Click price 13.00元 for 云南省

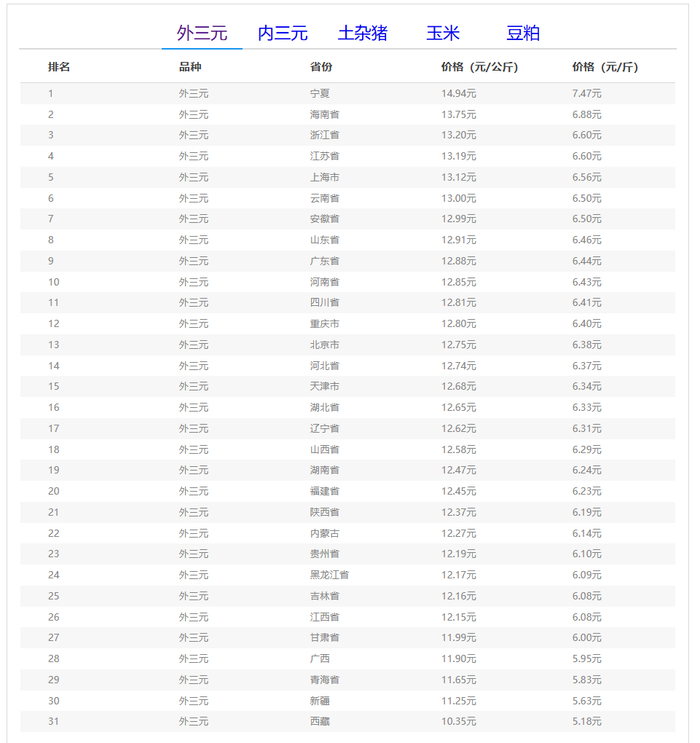(x=459, y=198)
